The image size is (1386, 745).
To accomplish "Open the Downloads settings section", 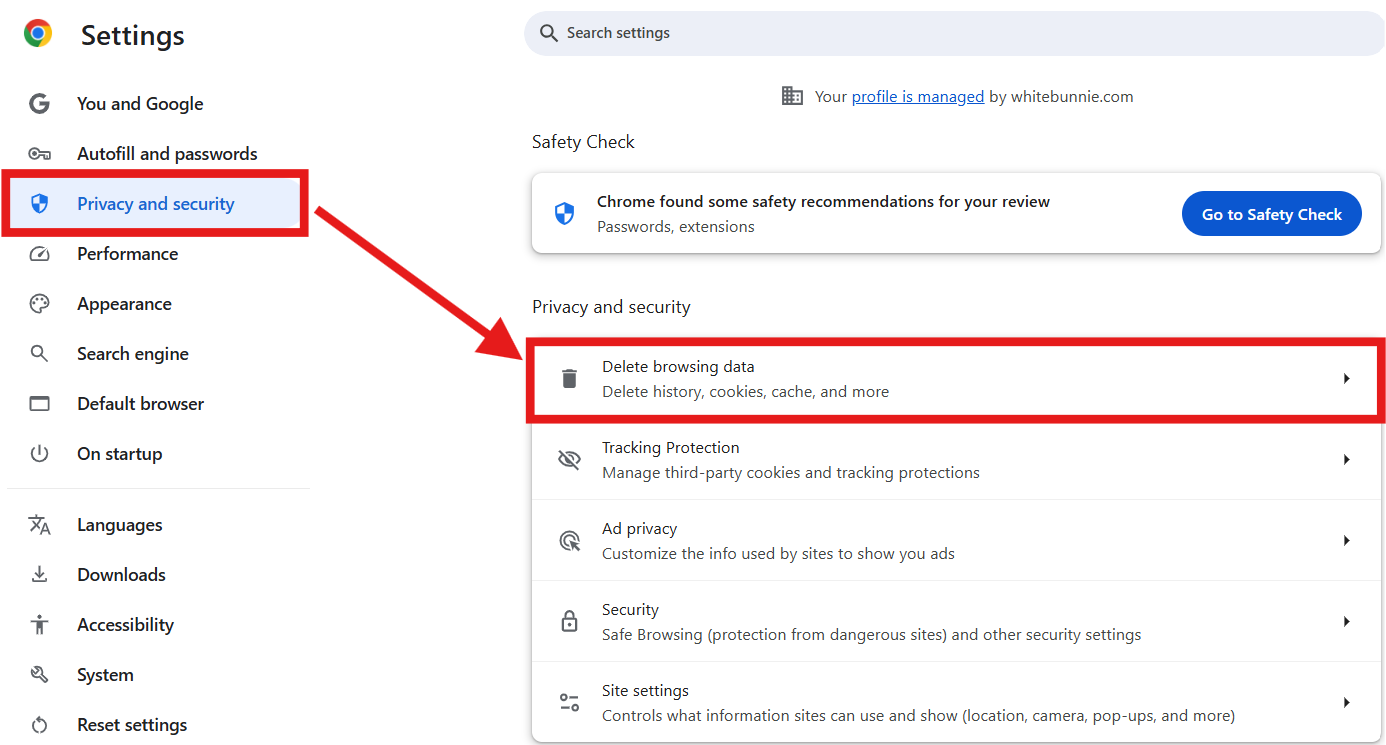I will point(121,575).
